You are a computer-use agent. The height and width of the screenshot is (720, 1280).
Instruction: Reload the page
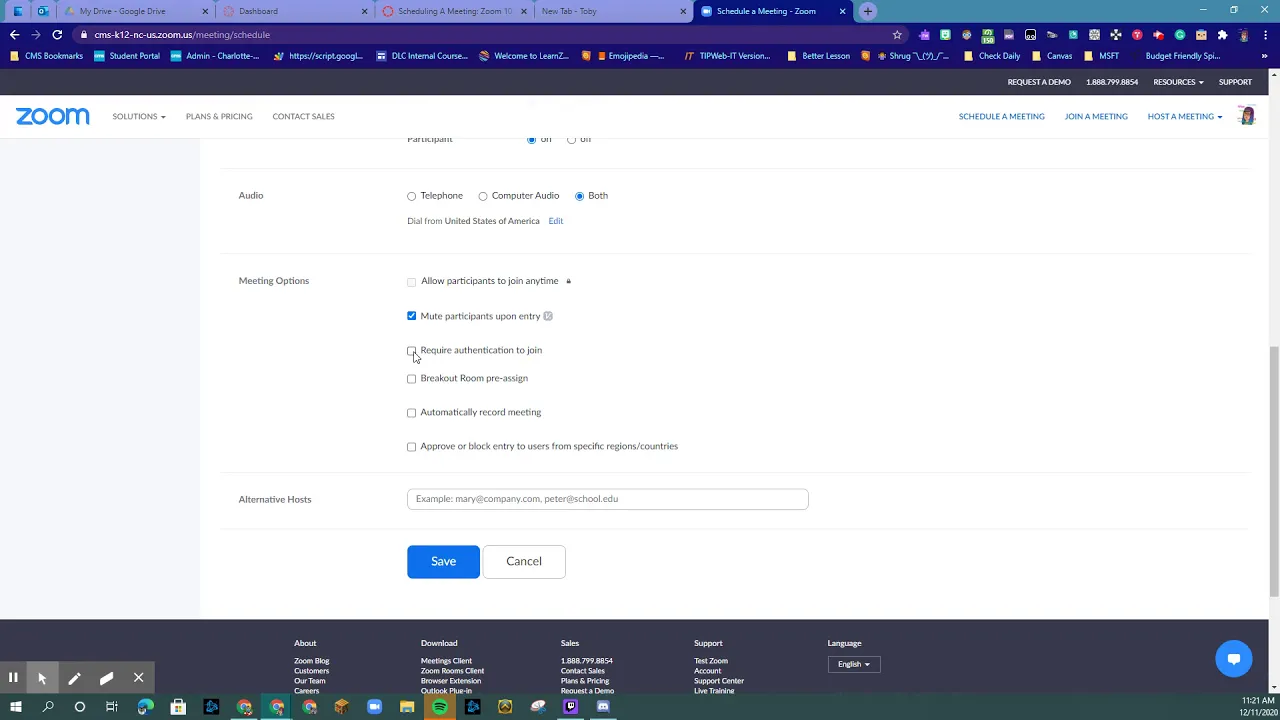point(57,34)
